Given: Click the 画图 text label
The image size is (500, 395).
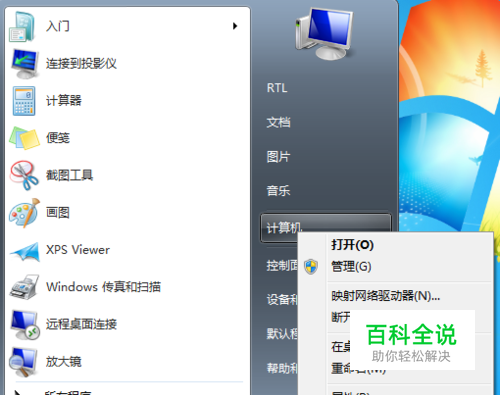Looking at the screenshot, I should click(x=58, y=213).
